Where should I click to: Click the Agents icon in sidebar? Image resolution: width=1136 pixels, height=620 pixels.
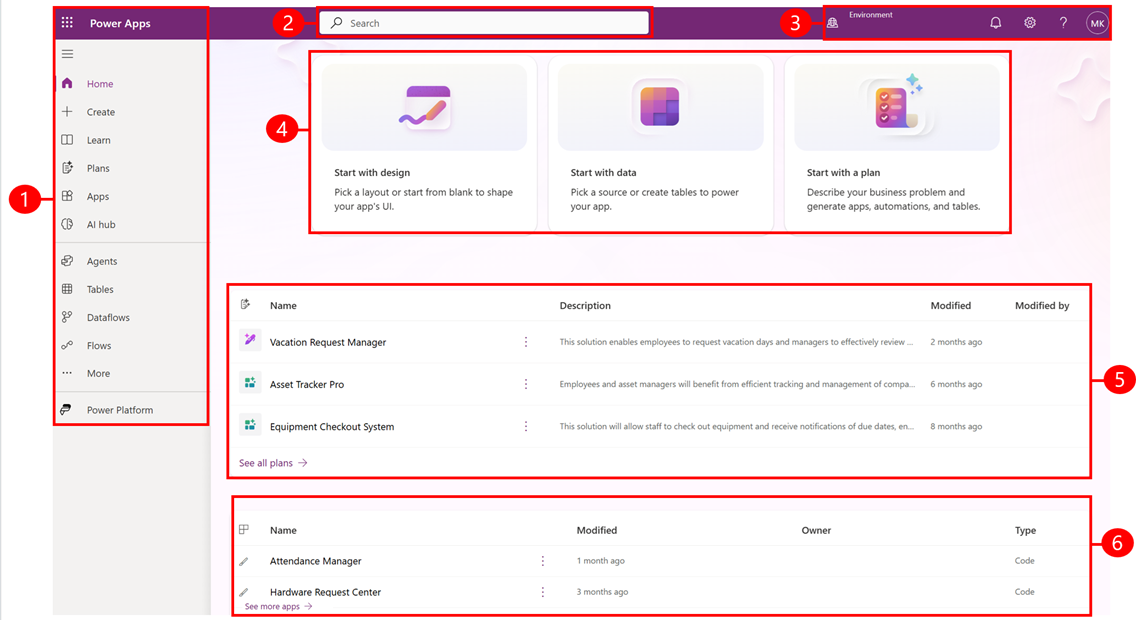[67, 261]
